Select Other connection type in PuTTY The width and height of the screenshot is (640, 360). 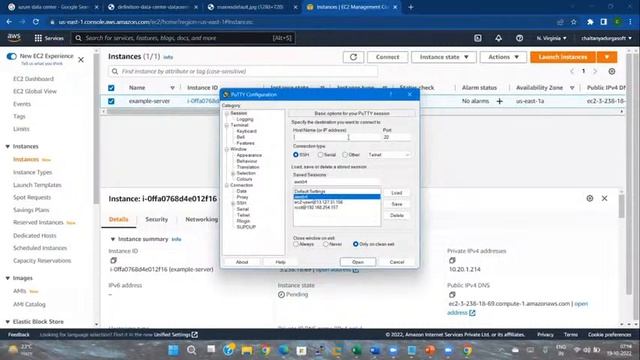[x=345, y=155]
